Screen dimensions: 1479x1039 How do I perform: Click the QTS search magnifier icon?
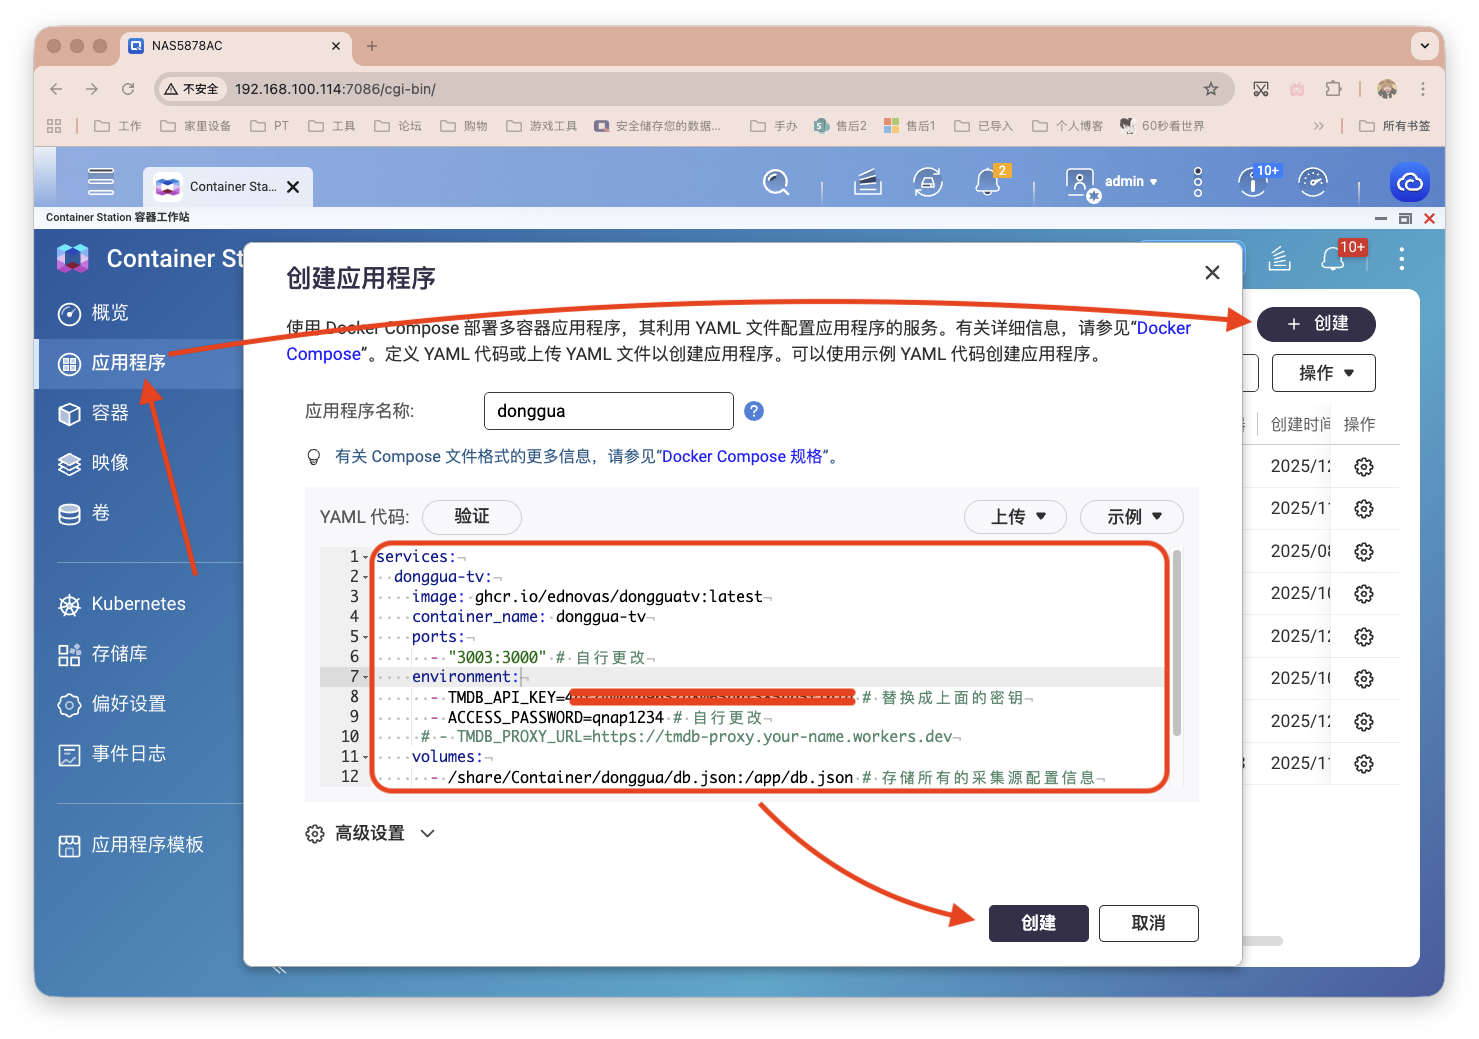pyautogui.click(x=776, y=182)
